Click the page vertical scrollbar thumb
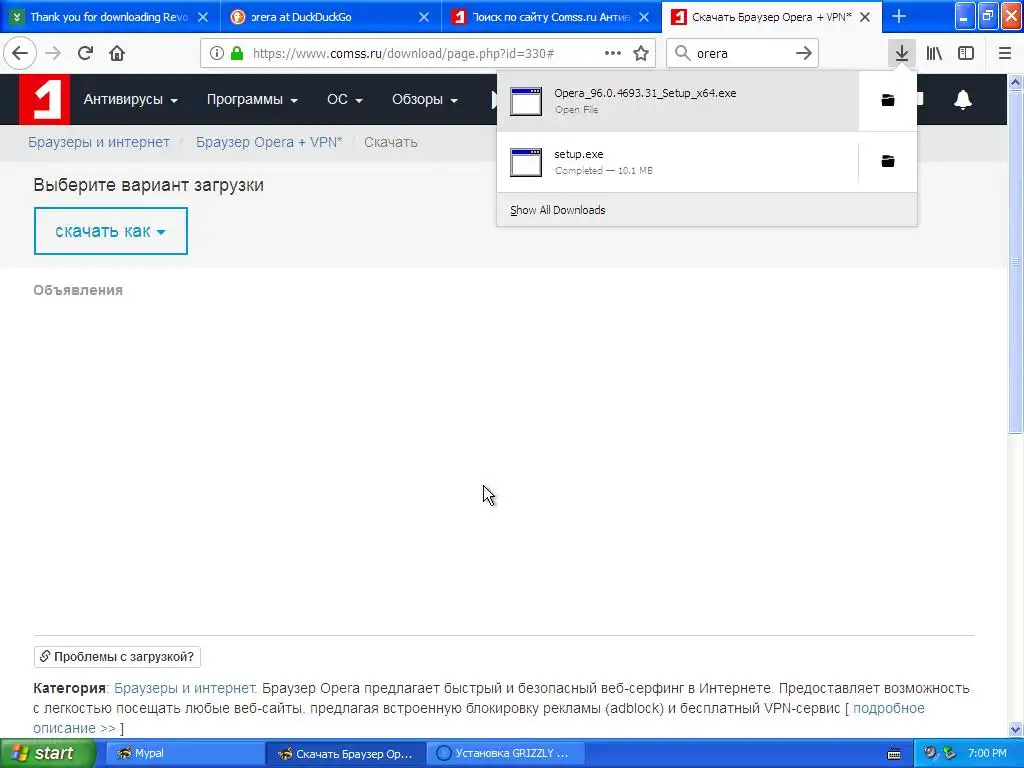The image size is (1024, 768). click(x=1015, y=262)
